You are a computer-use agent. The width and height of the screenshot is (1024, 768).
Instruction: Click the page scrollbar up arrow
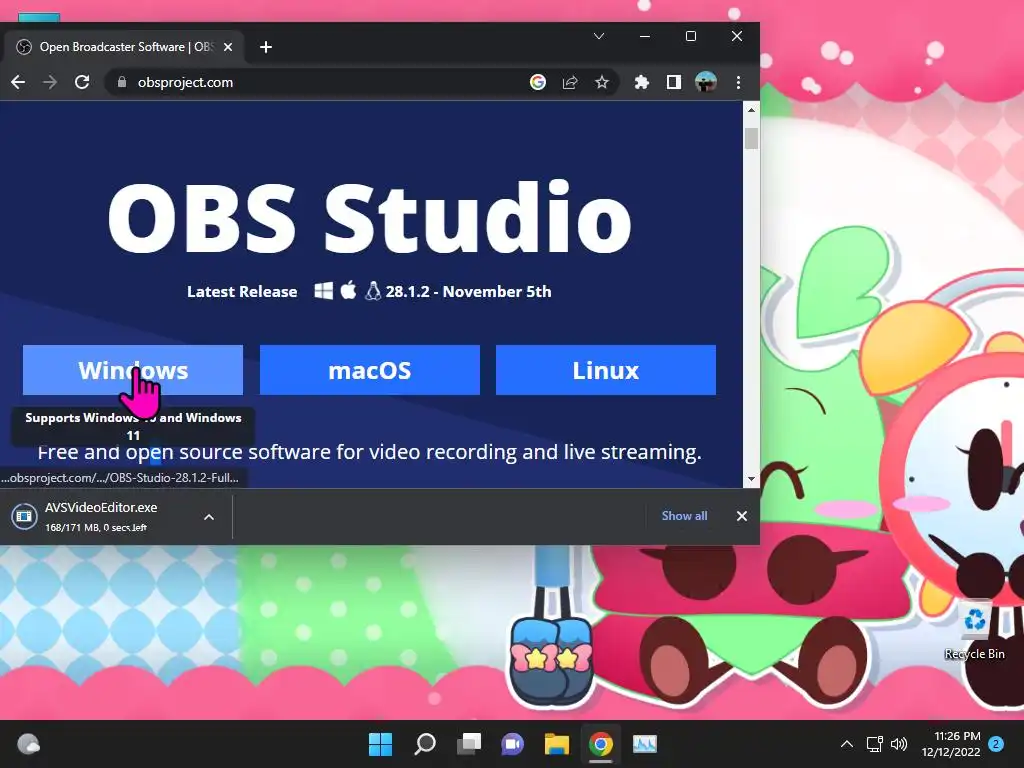751,110
